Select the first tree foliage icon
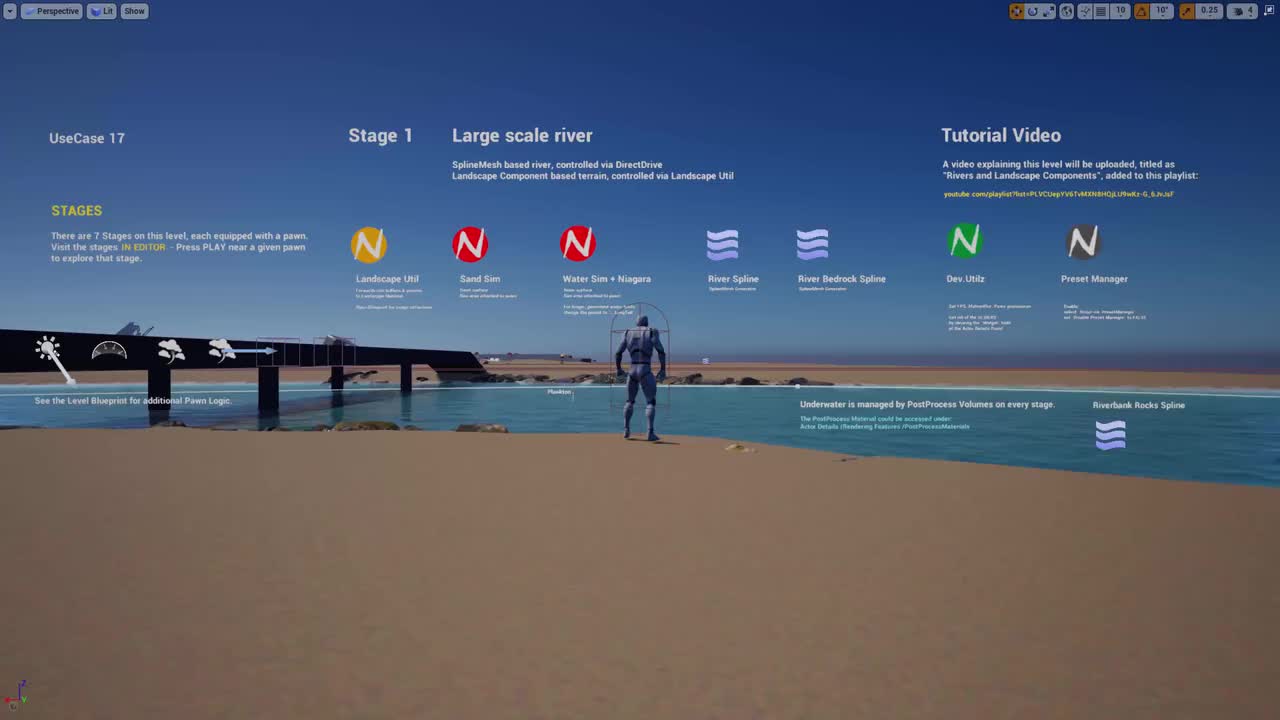This screenshot has width=1280, height=720. (x=171, y=350)
